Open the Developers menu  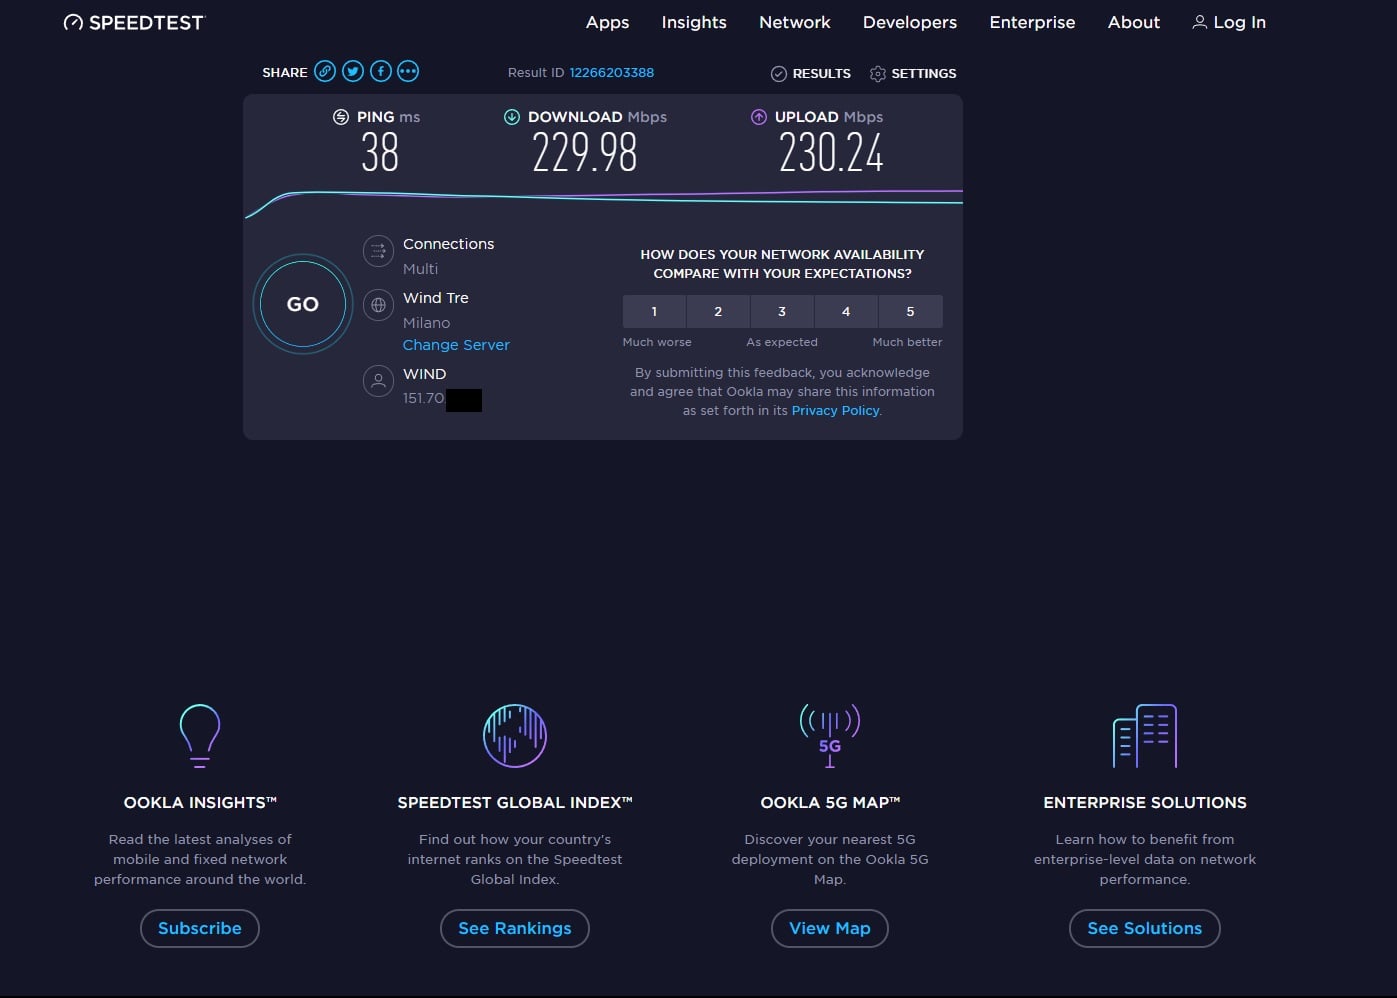coord(910,22)
